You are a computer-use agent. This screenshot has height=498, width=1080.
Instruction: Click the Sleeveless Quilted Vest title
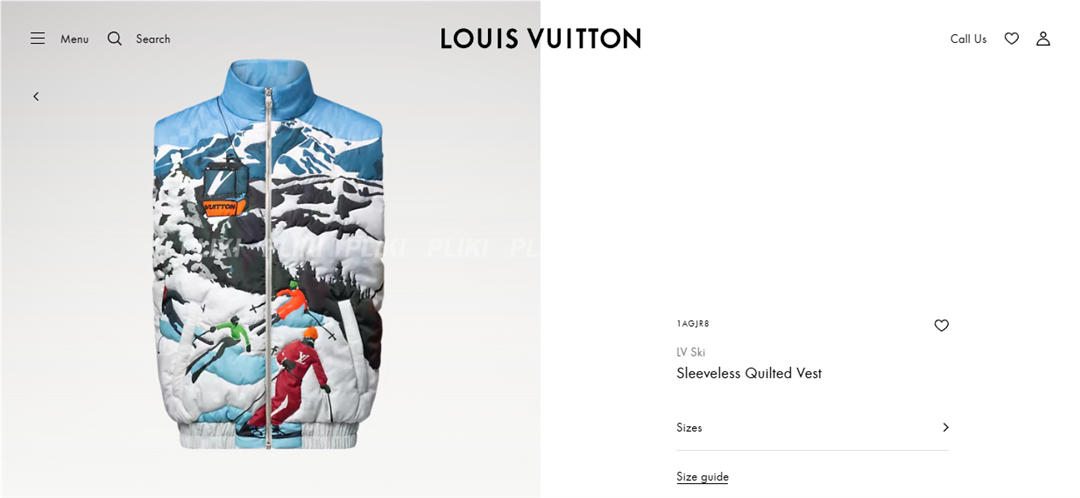[x=749, y=373]
